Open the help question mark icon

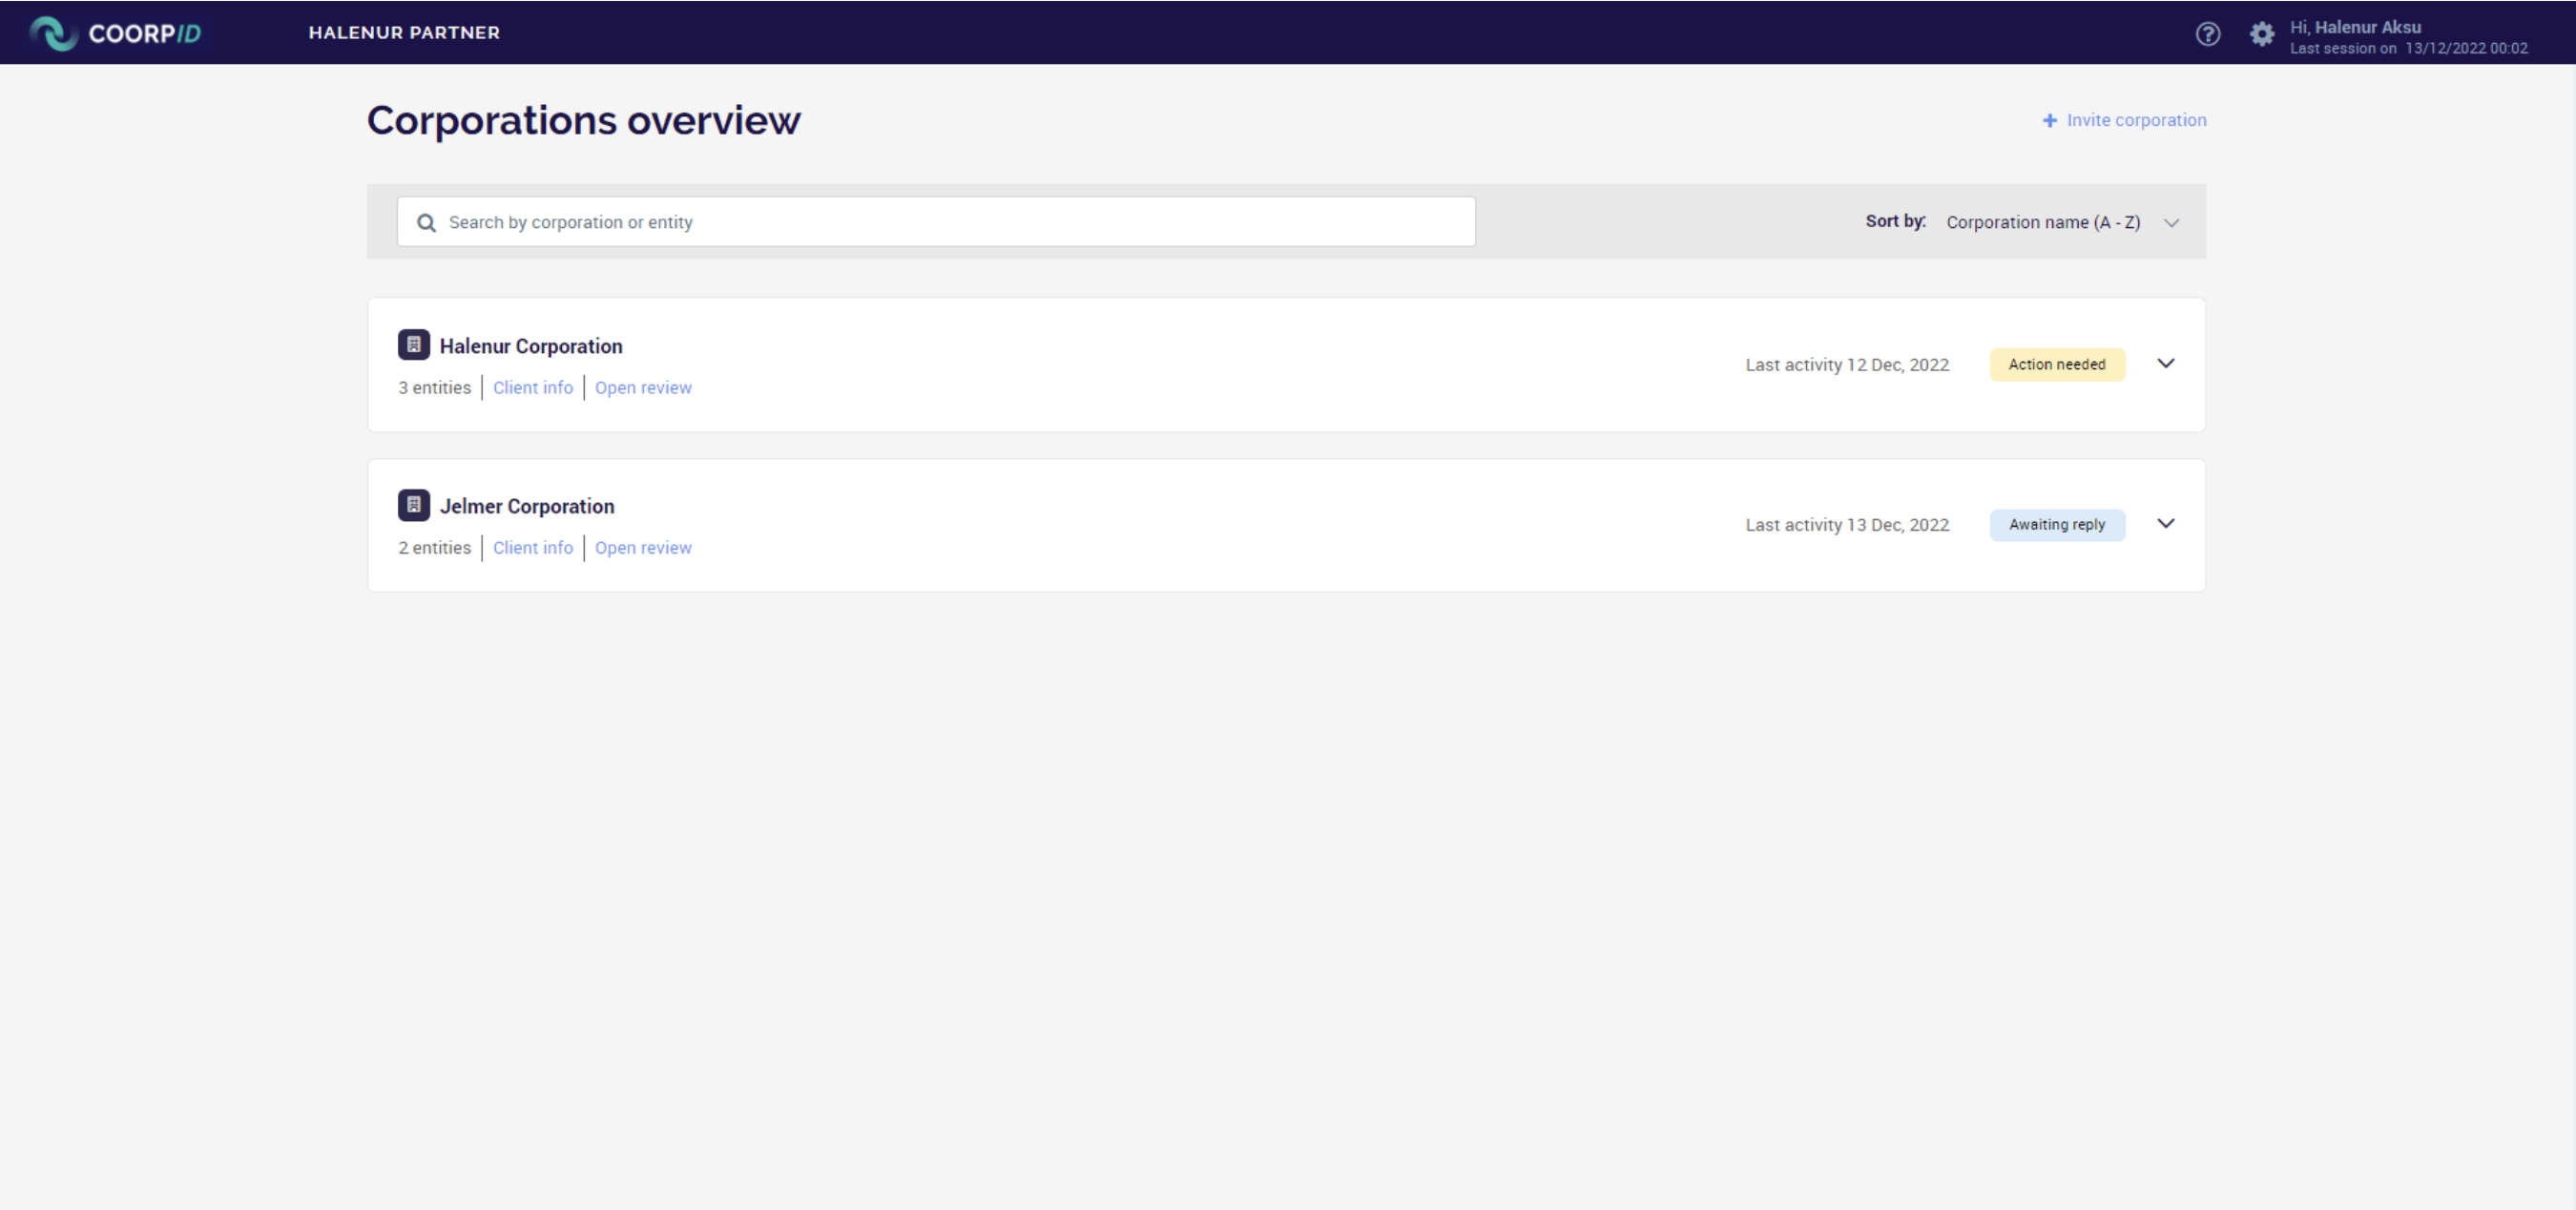2208,34
